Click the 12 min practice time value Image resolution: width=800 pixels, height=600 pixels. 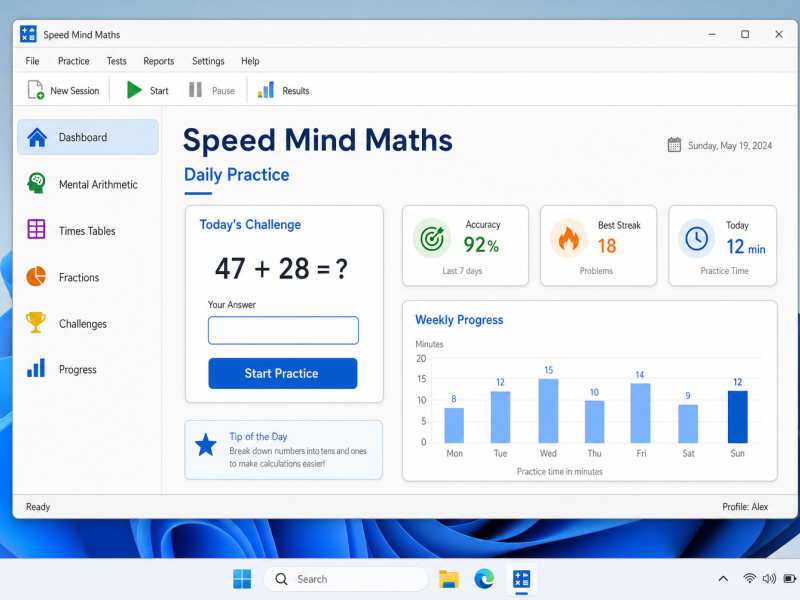pyautogui.click(x=746, y=247)
